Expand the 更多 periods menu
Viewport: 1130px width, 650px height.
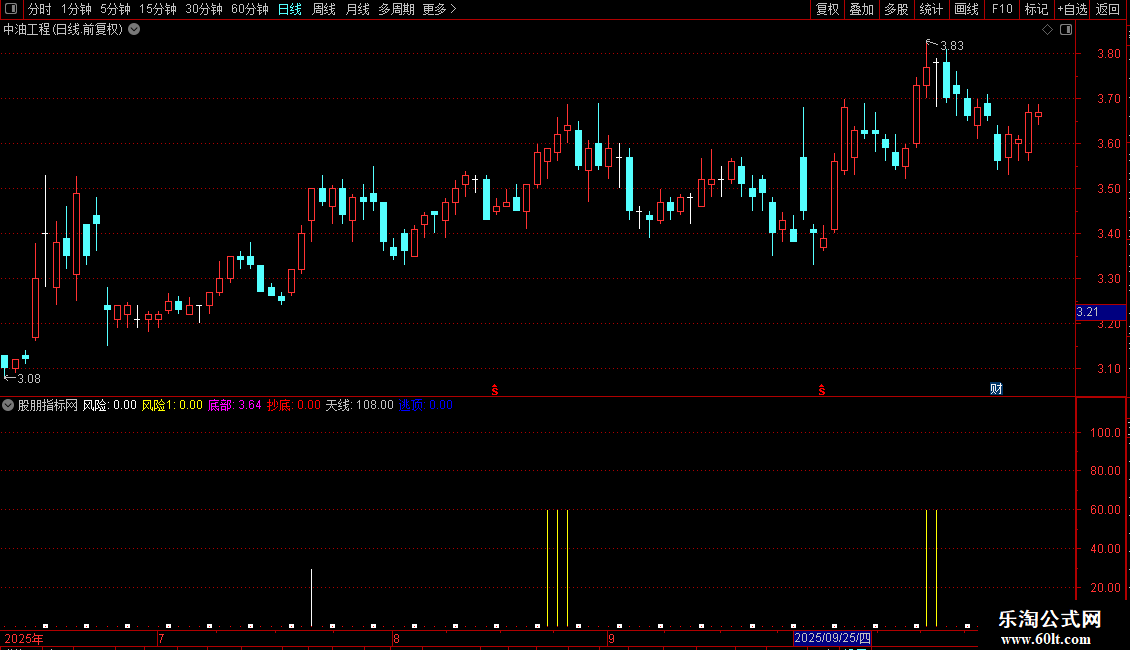tap(440, 9)
